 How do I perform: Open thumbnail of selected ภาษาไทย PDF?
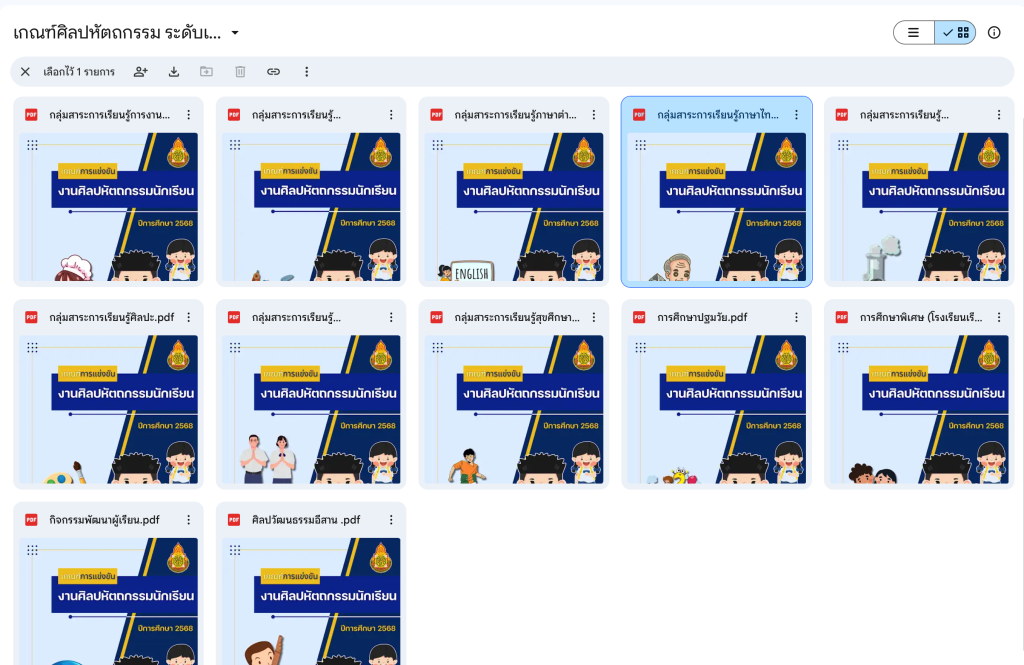pos(716,205)
